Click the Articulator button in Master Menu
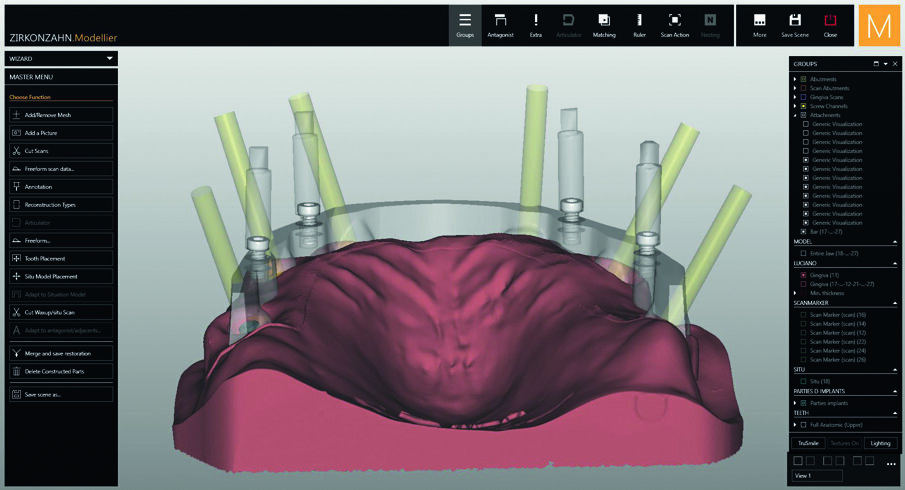905x490 pixels. (61, 222)
